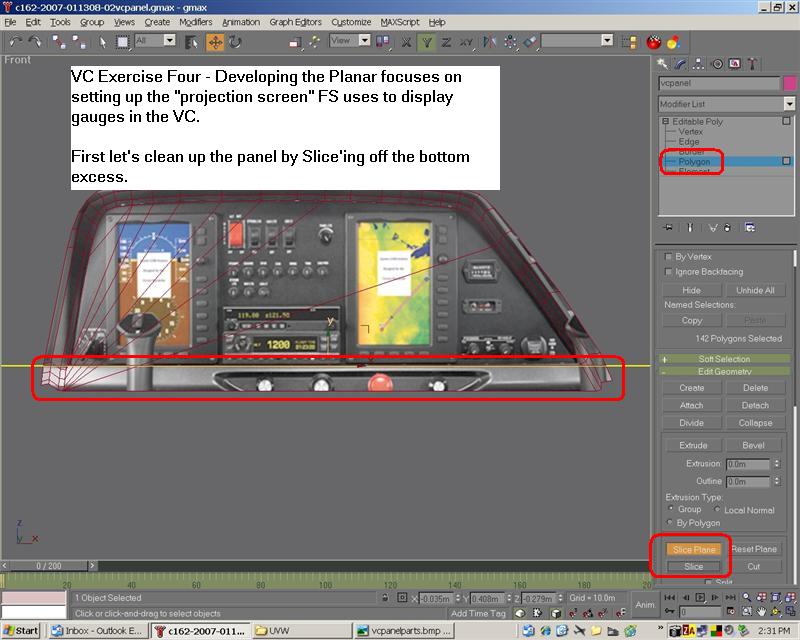Open the gmax Material Editor tomato icon

(x=654, y=42)
